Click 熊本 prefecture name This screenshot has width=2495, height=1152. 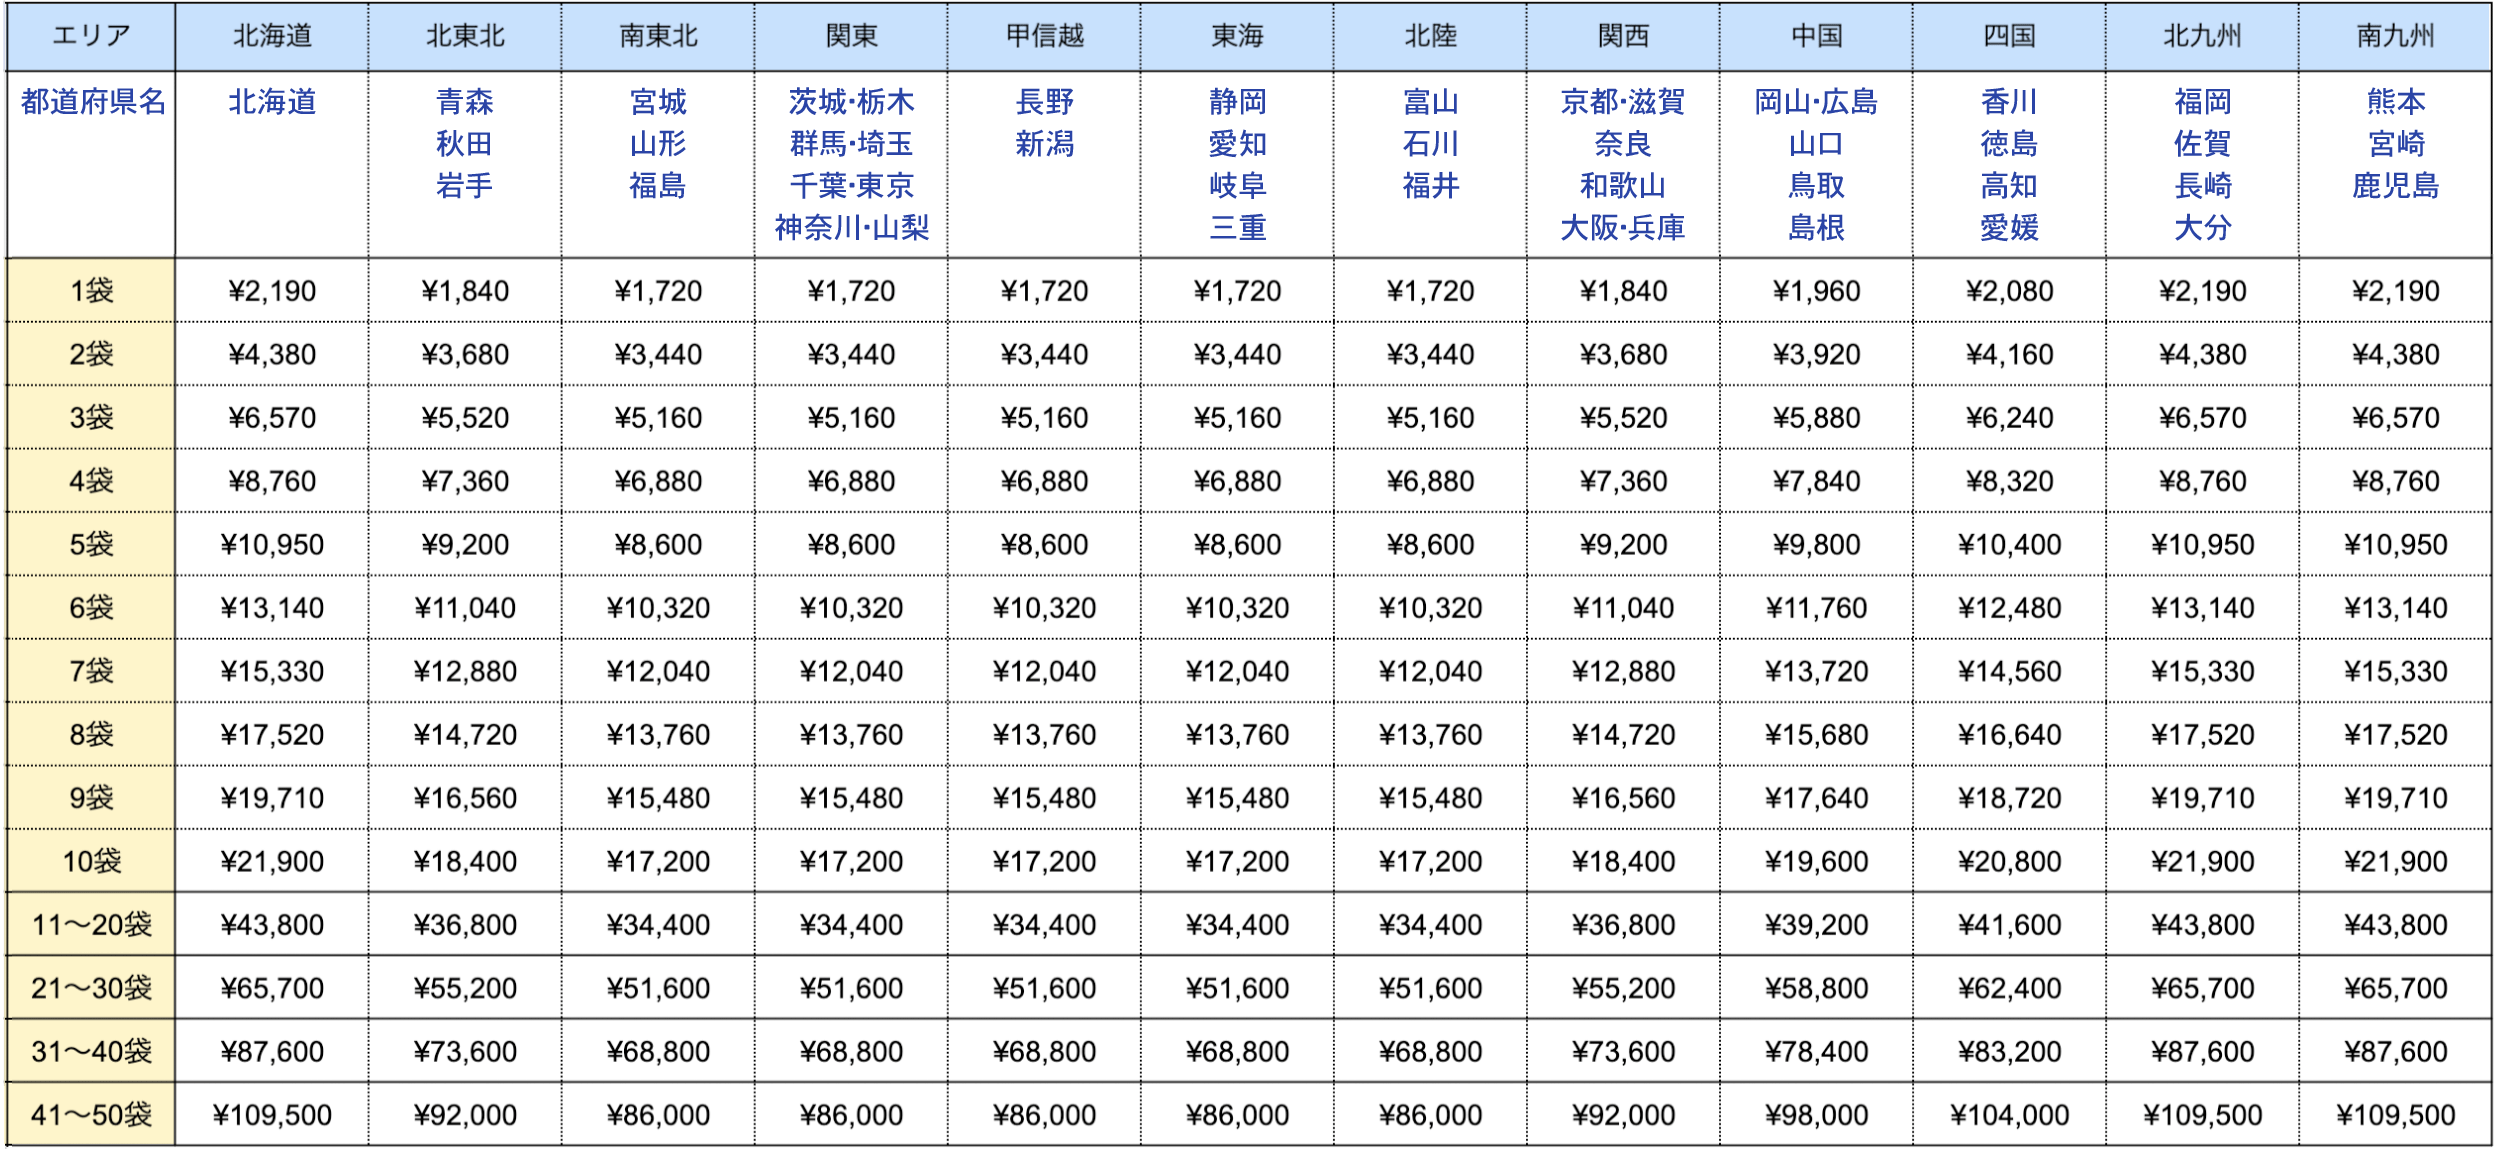tap(2395, 102)
